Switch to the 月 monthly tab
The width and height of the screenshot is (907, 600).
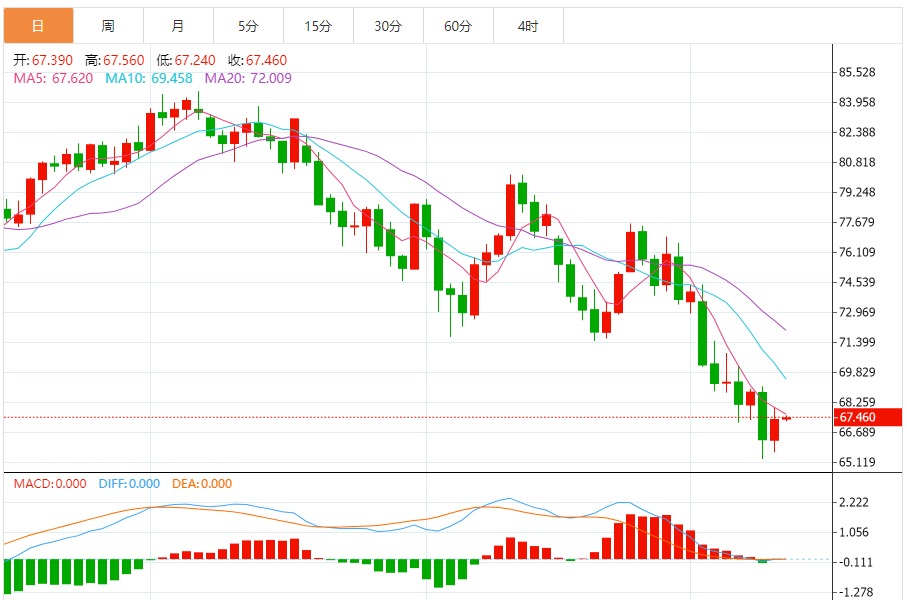point(178,25)
